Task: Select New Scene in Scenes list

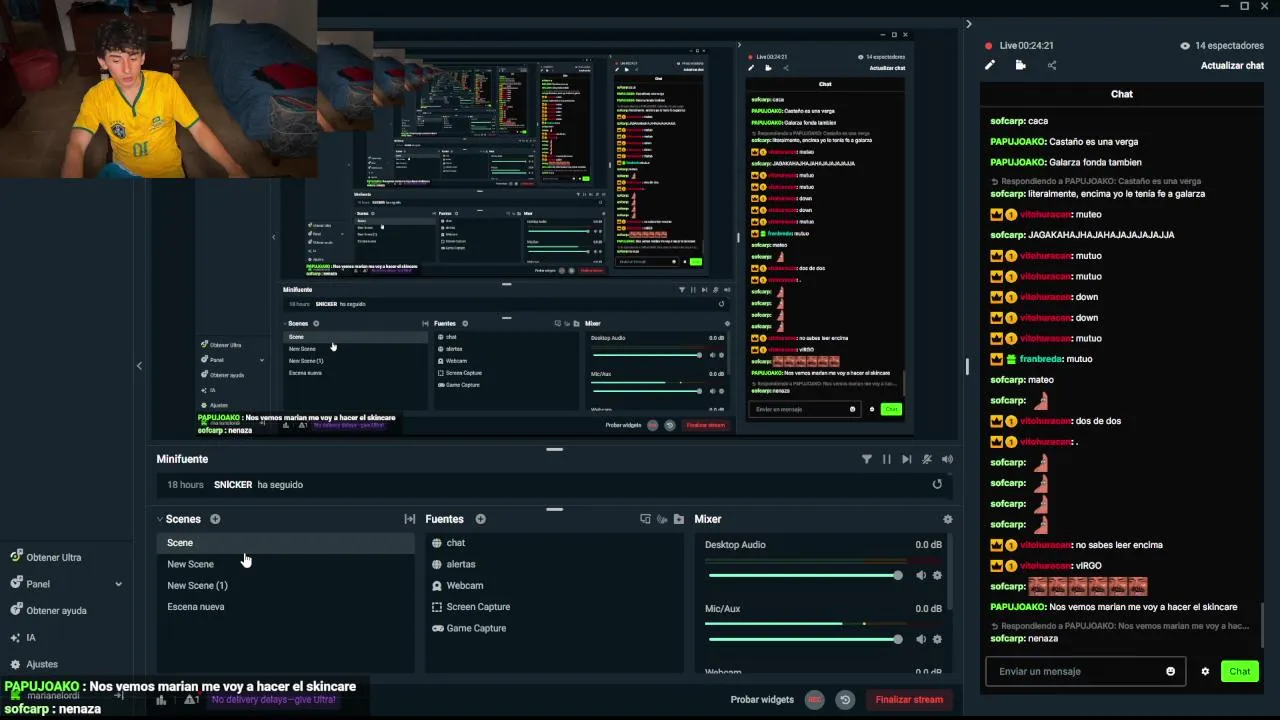Action: [x=285, y=564]
